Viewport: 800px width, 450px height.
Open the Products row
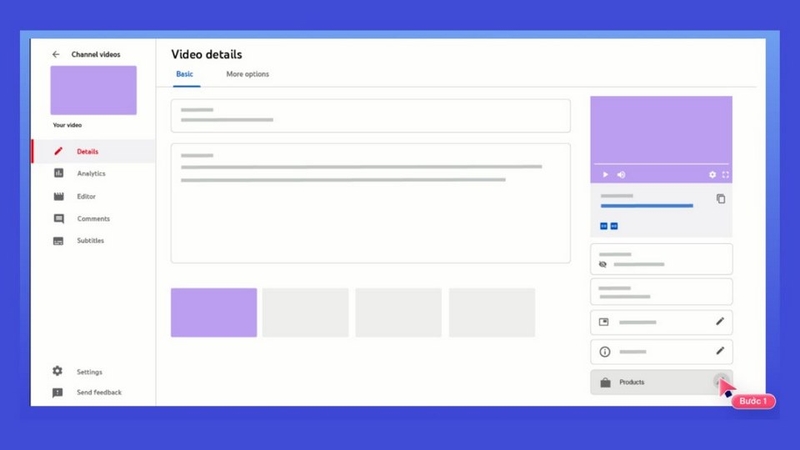(661, 382)
